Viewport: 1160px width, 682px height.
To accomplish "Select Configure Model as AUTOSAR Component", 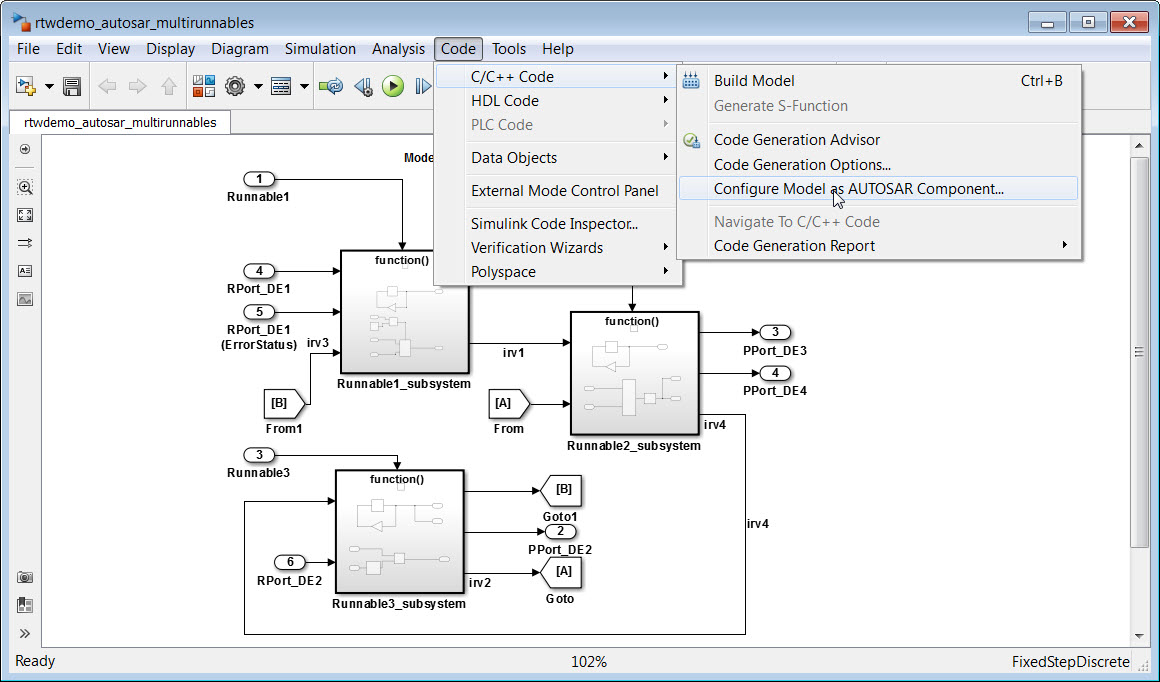I will (x=858, y=189).
